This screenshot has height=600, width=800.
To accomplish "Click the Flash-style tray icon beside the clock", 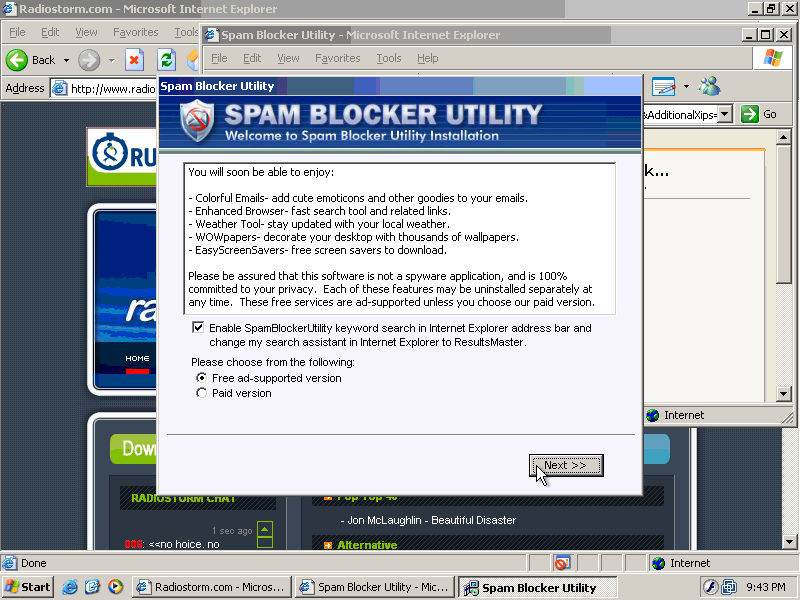I will pos(710,587).
